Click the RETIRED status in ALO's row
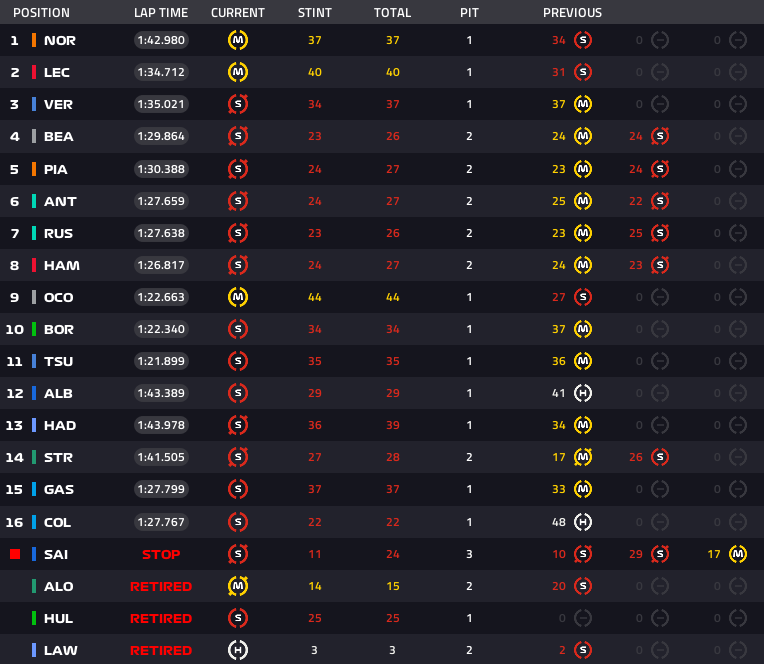Viewport: 764px width, 664px height. 161,586
